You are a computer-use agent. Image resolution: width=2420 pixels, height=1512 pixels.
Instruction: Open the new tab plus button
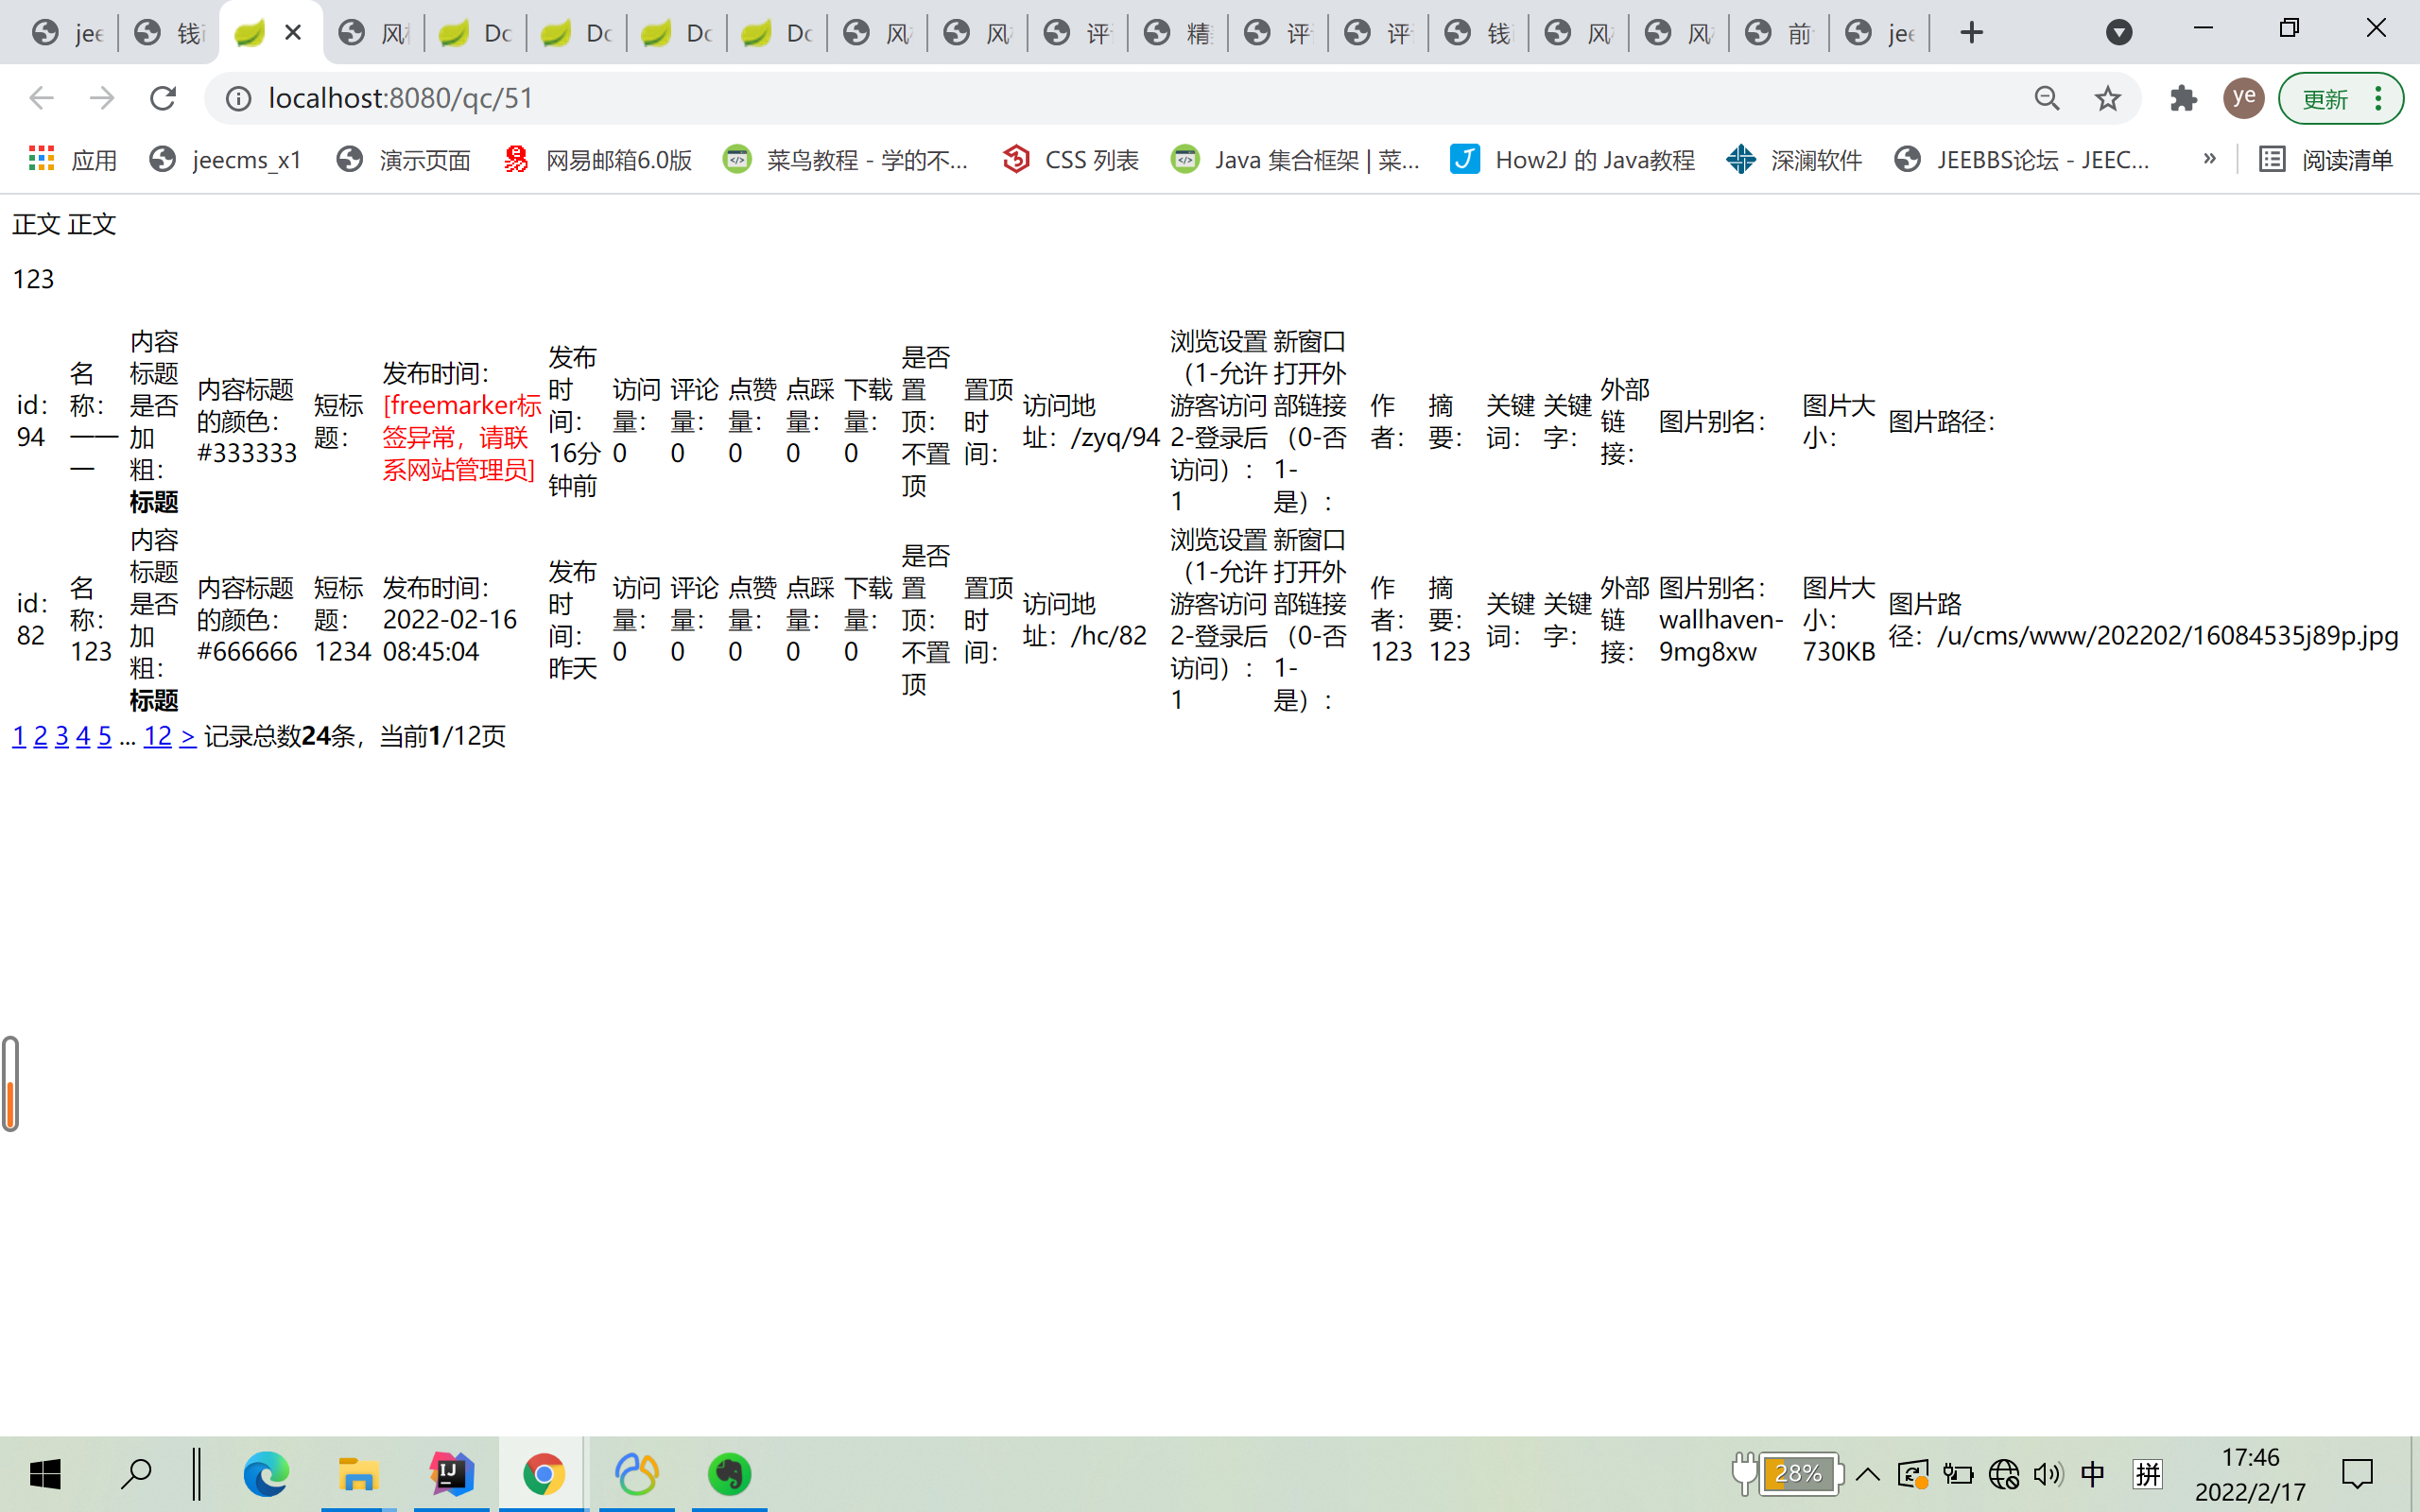pyautogui.click(x=1971, y=33)
